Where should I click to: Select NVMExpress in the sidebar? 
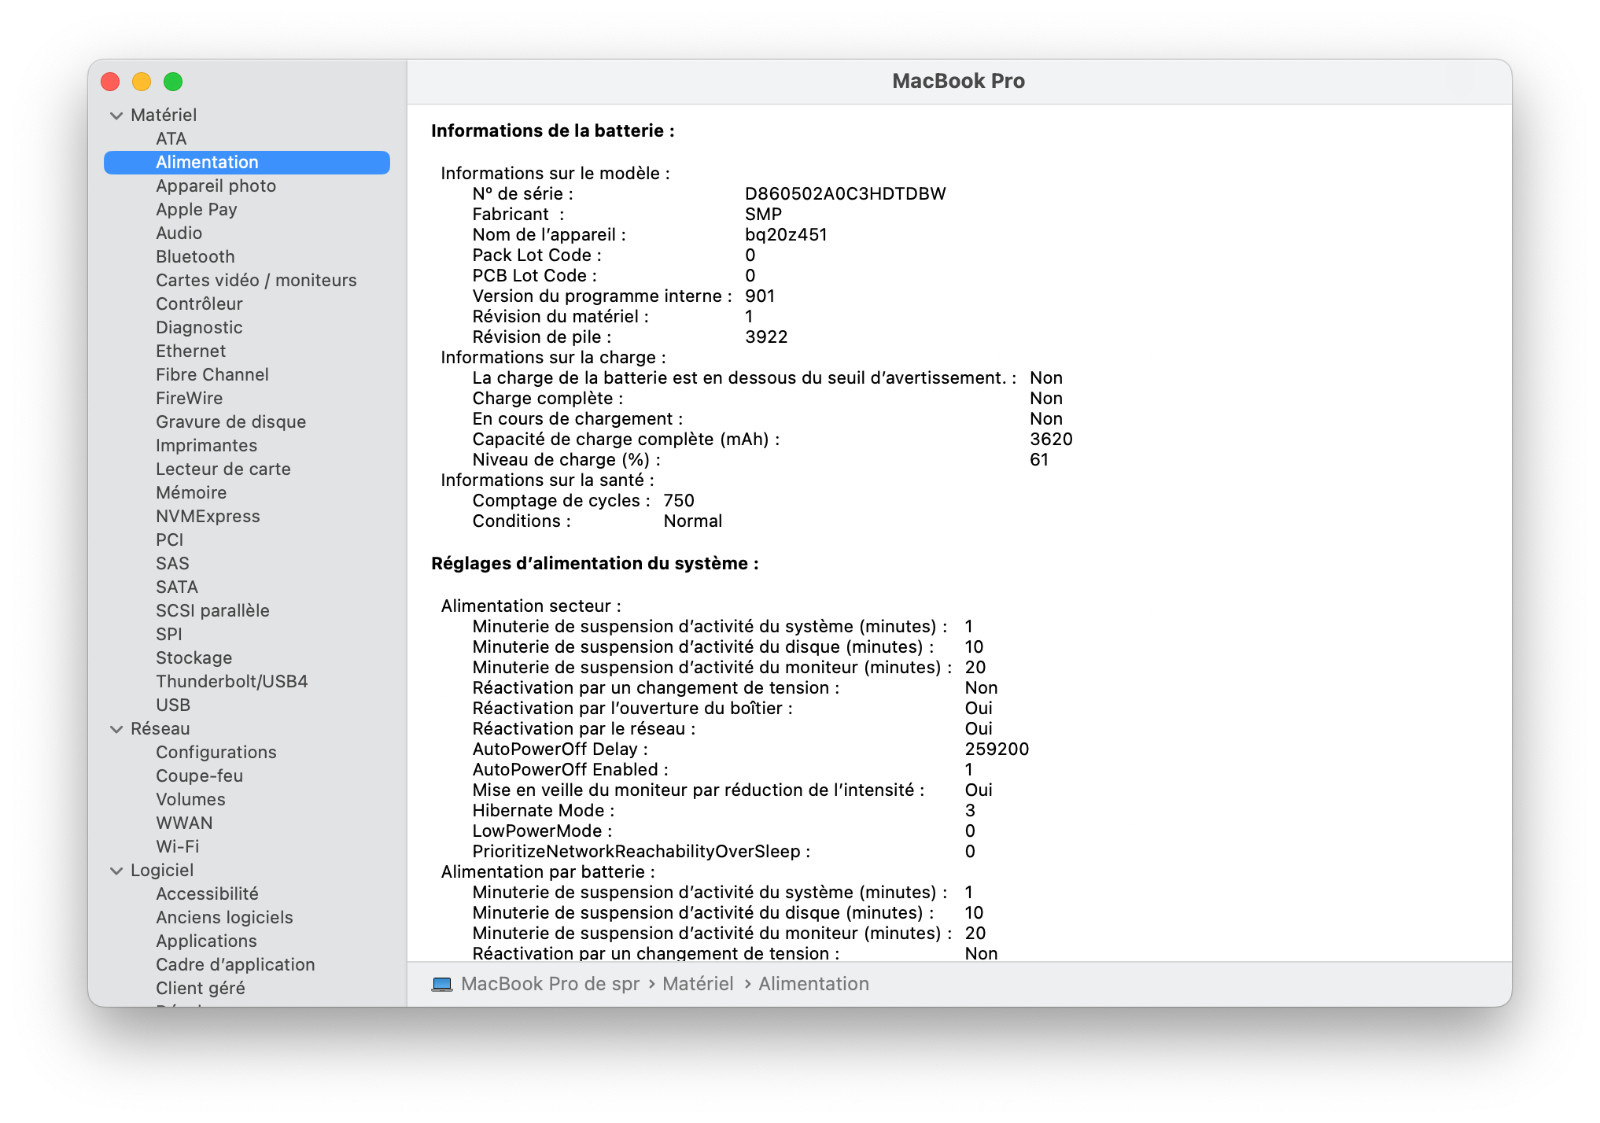[x=208, y=517]
